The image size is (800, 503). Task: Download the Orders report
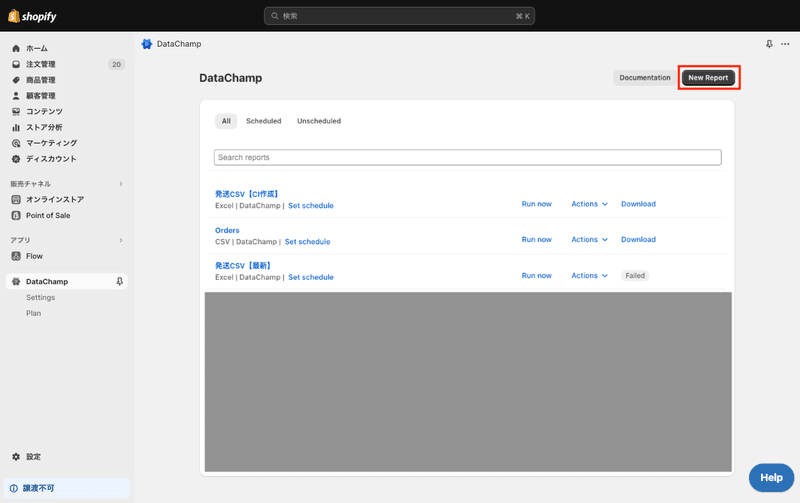coord(638,239)
